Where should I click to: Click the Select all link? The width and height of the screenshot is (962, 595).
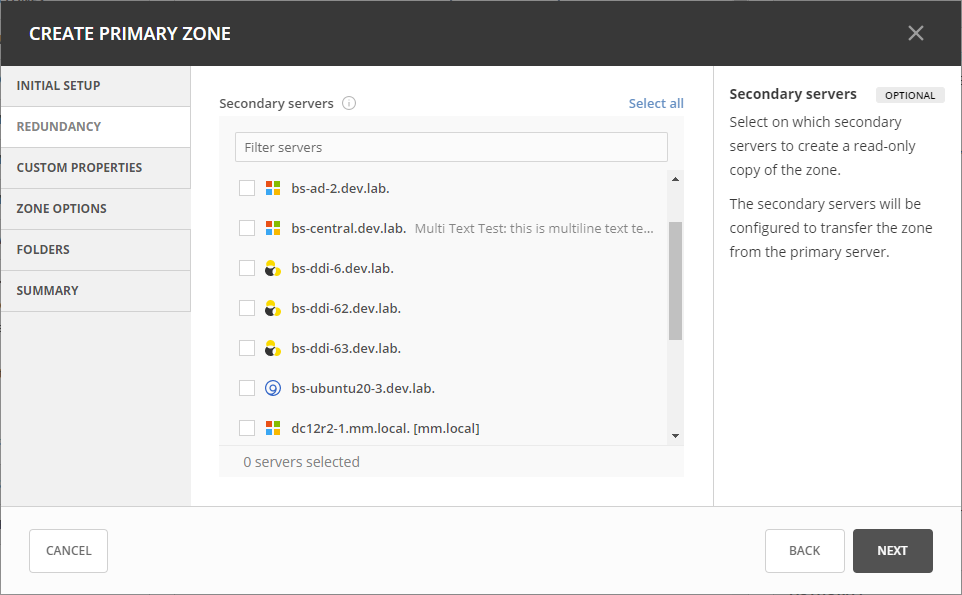656,103
